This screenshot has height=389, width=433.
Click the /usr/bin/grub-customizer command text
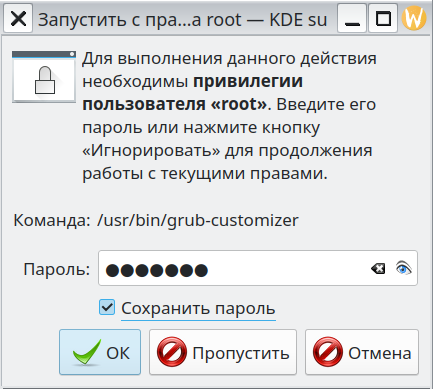coord(198,220)
